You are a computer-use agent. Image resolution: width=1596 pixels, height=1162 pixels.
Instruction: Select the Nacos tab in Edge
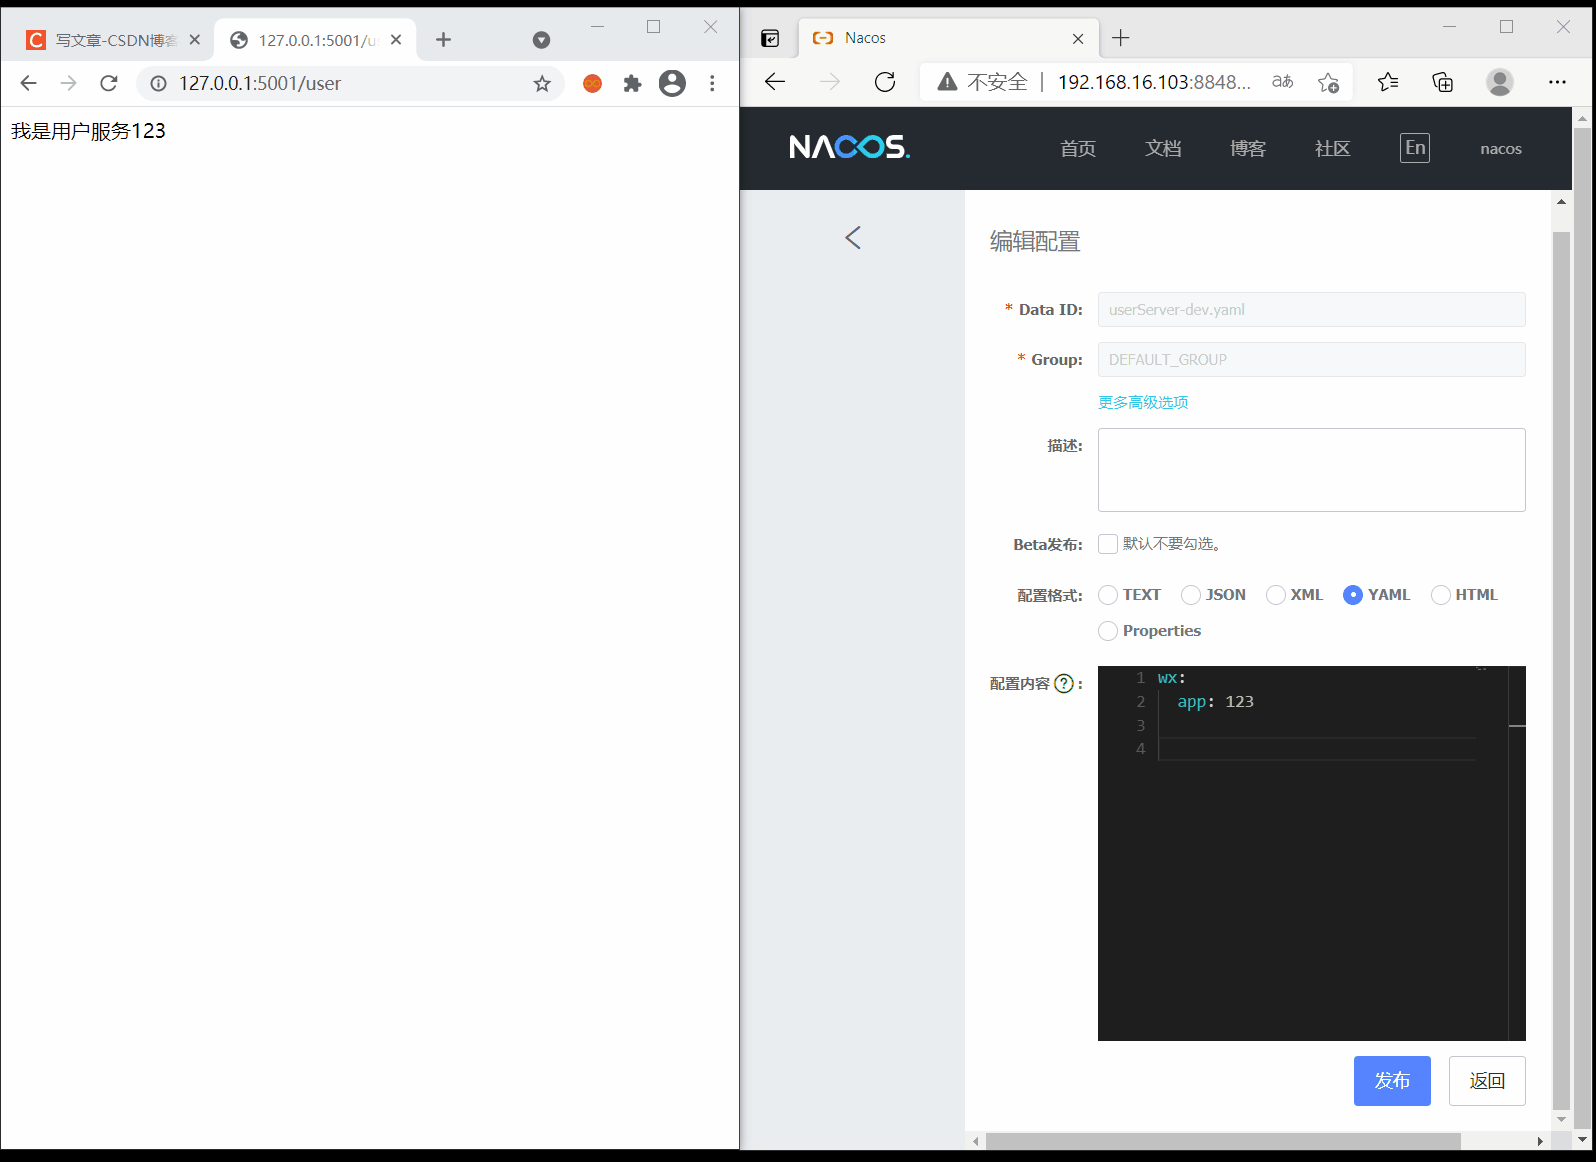coord(948,38)
